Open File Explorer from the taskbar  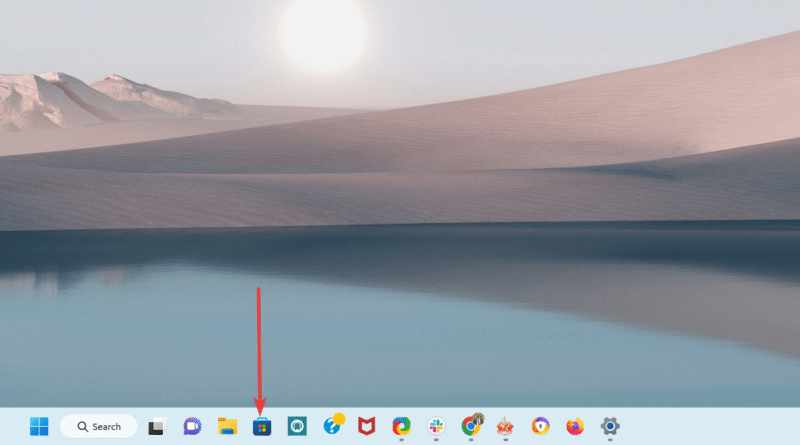(x=227, y=426)
